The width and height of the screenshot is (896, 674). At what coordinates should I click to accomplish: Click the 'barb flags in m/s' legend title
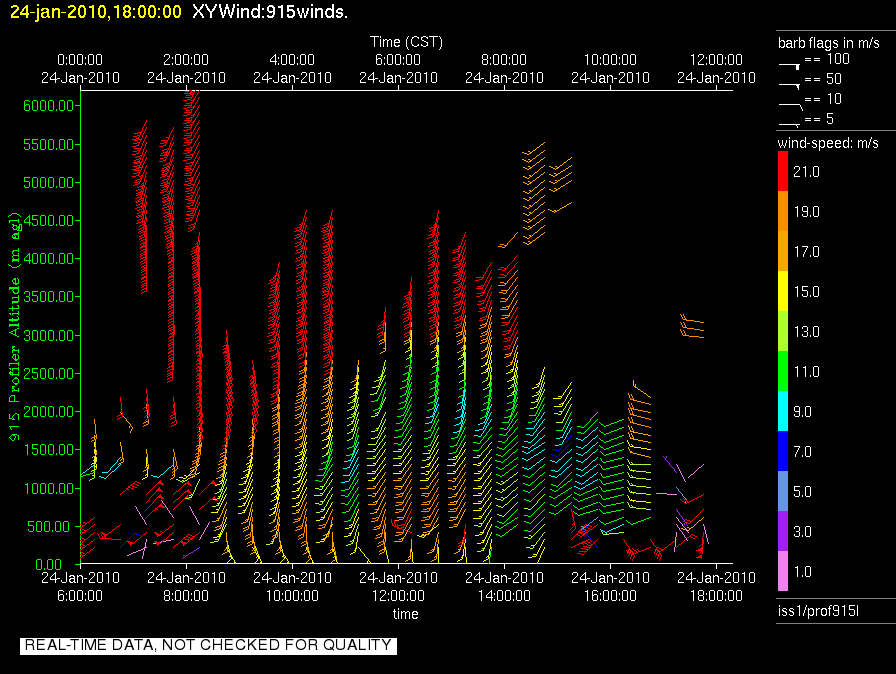(x=829, y=43)
